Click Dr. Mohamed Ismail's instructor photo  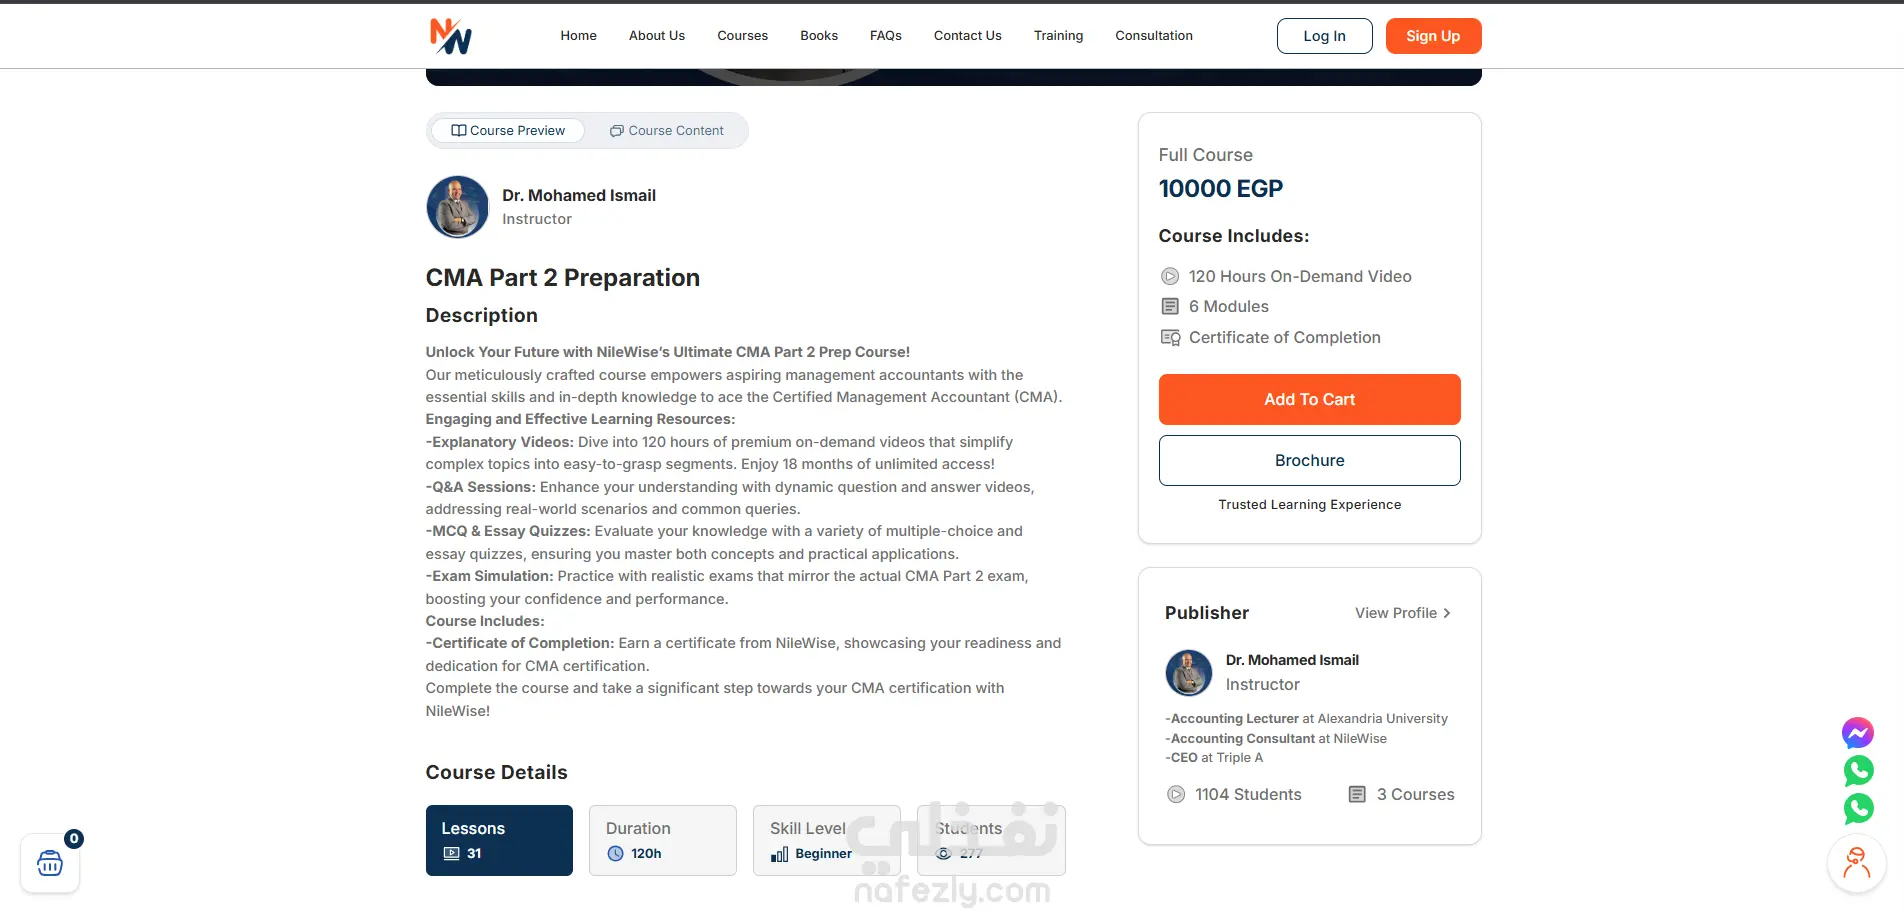457,207
